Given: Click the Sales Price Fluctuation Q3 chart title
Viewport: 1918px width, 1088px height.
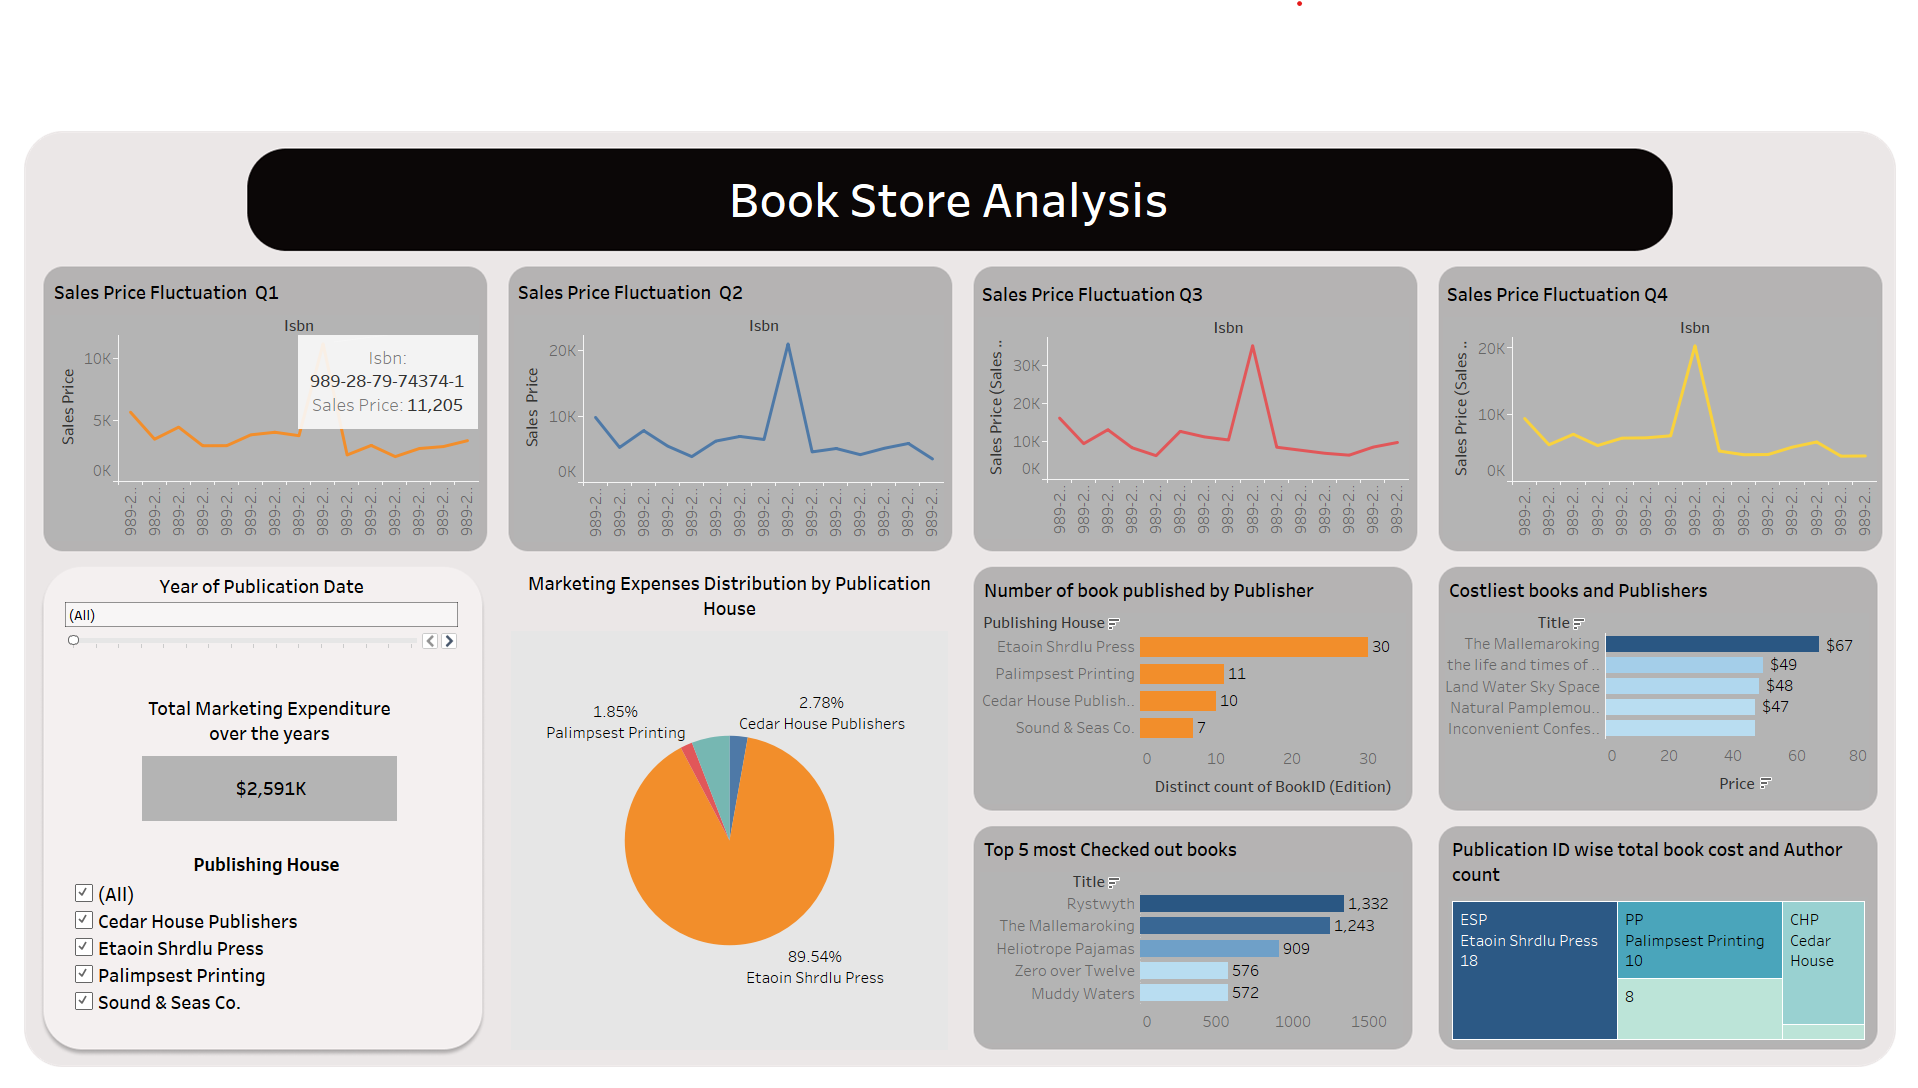Looking at the screenshot, I should coord(1092,295).
